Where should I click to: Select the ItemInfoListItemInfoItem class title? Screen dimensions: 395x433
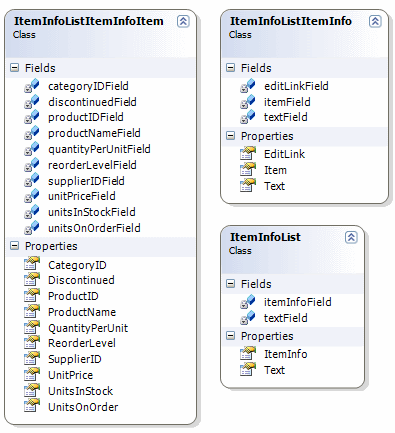(89, 21)
